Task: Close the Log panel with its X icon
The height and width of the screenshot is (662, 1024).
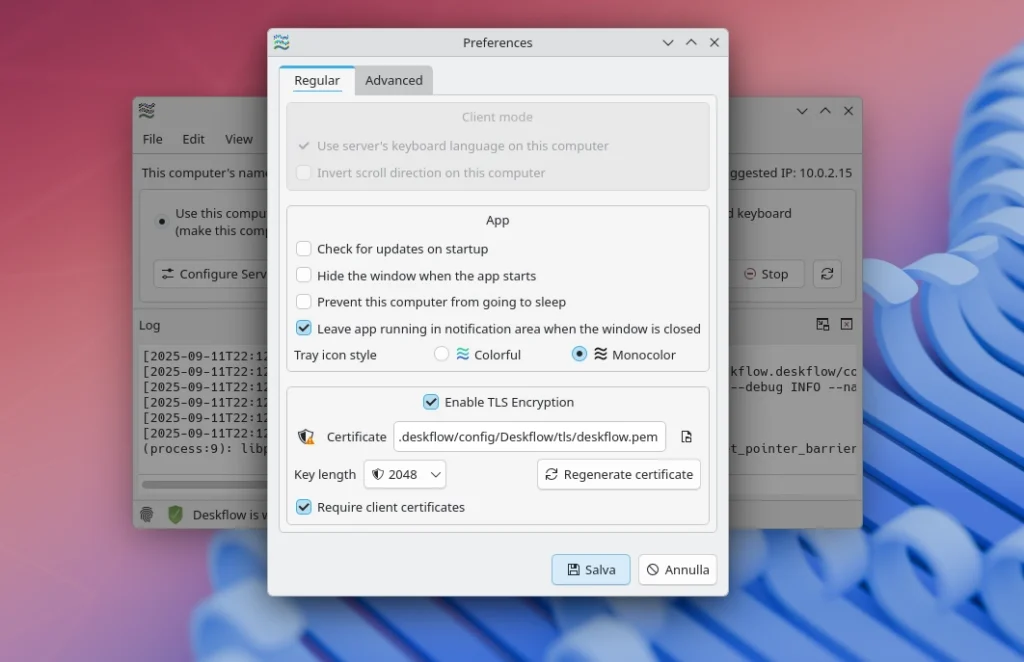Action: tap(846, 324)
